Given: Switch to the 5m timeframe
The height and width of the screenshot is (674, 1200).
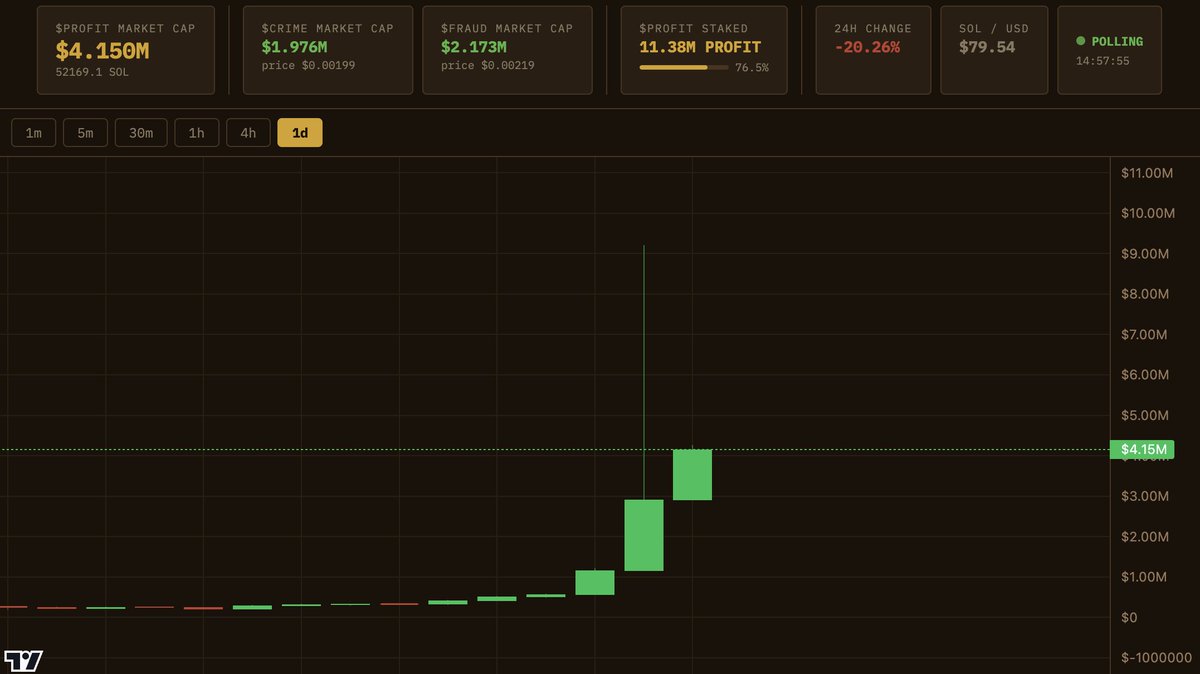Looking at the screenshot, I should point(85,133).
